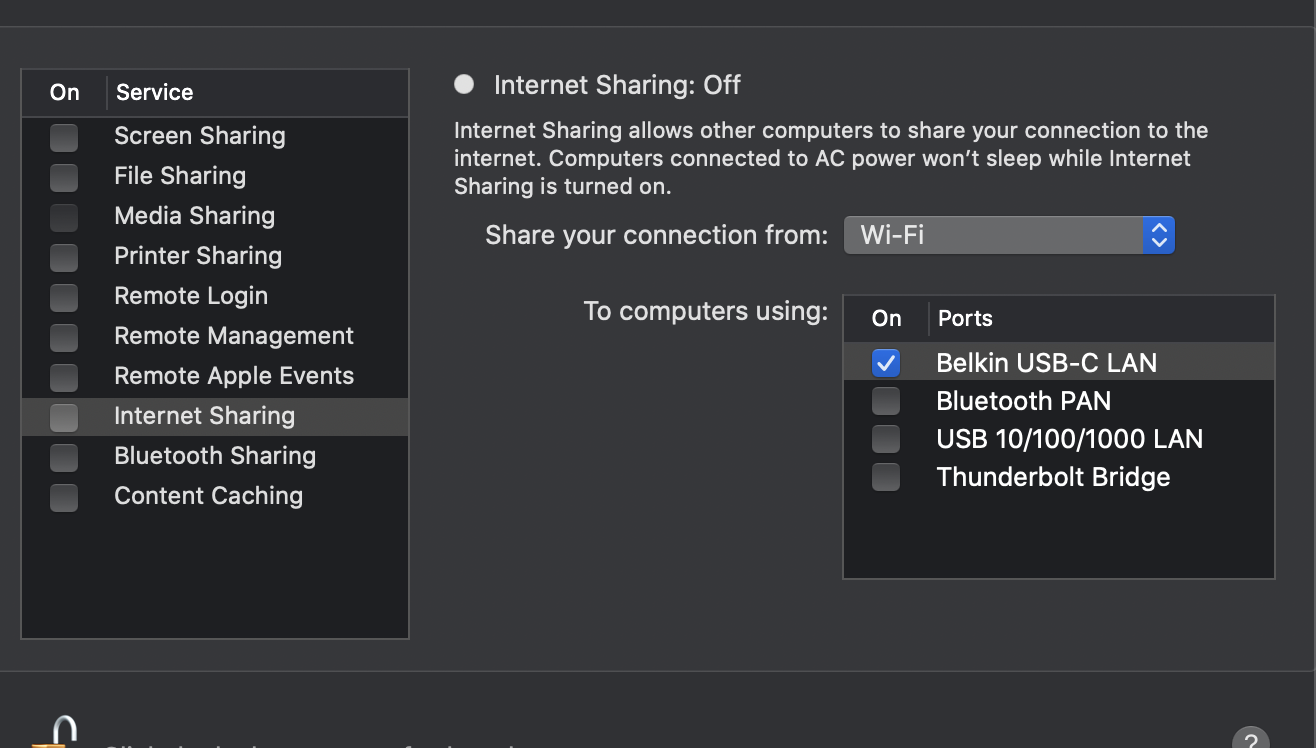Enable the Thunderbolt Bridge port checkbox

point(886,477)
